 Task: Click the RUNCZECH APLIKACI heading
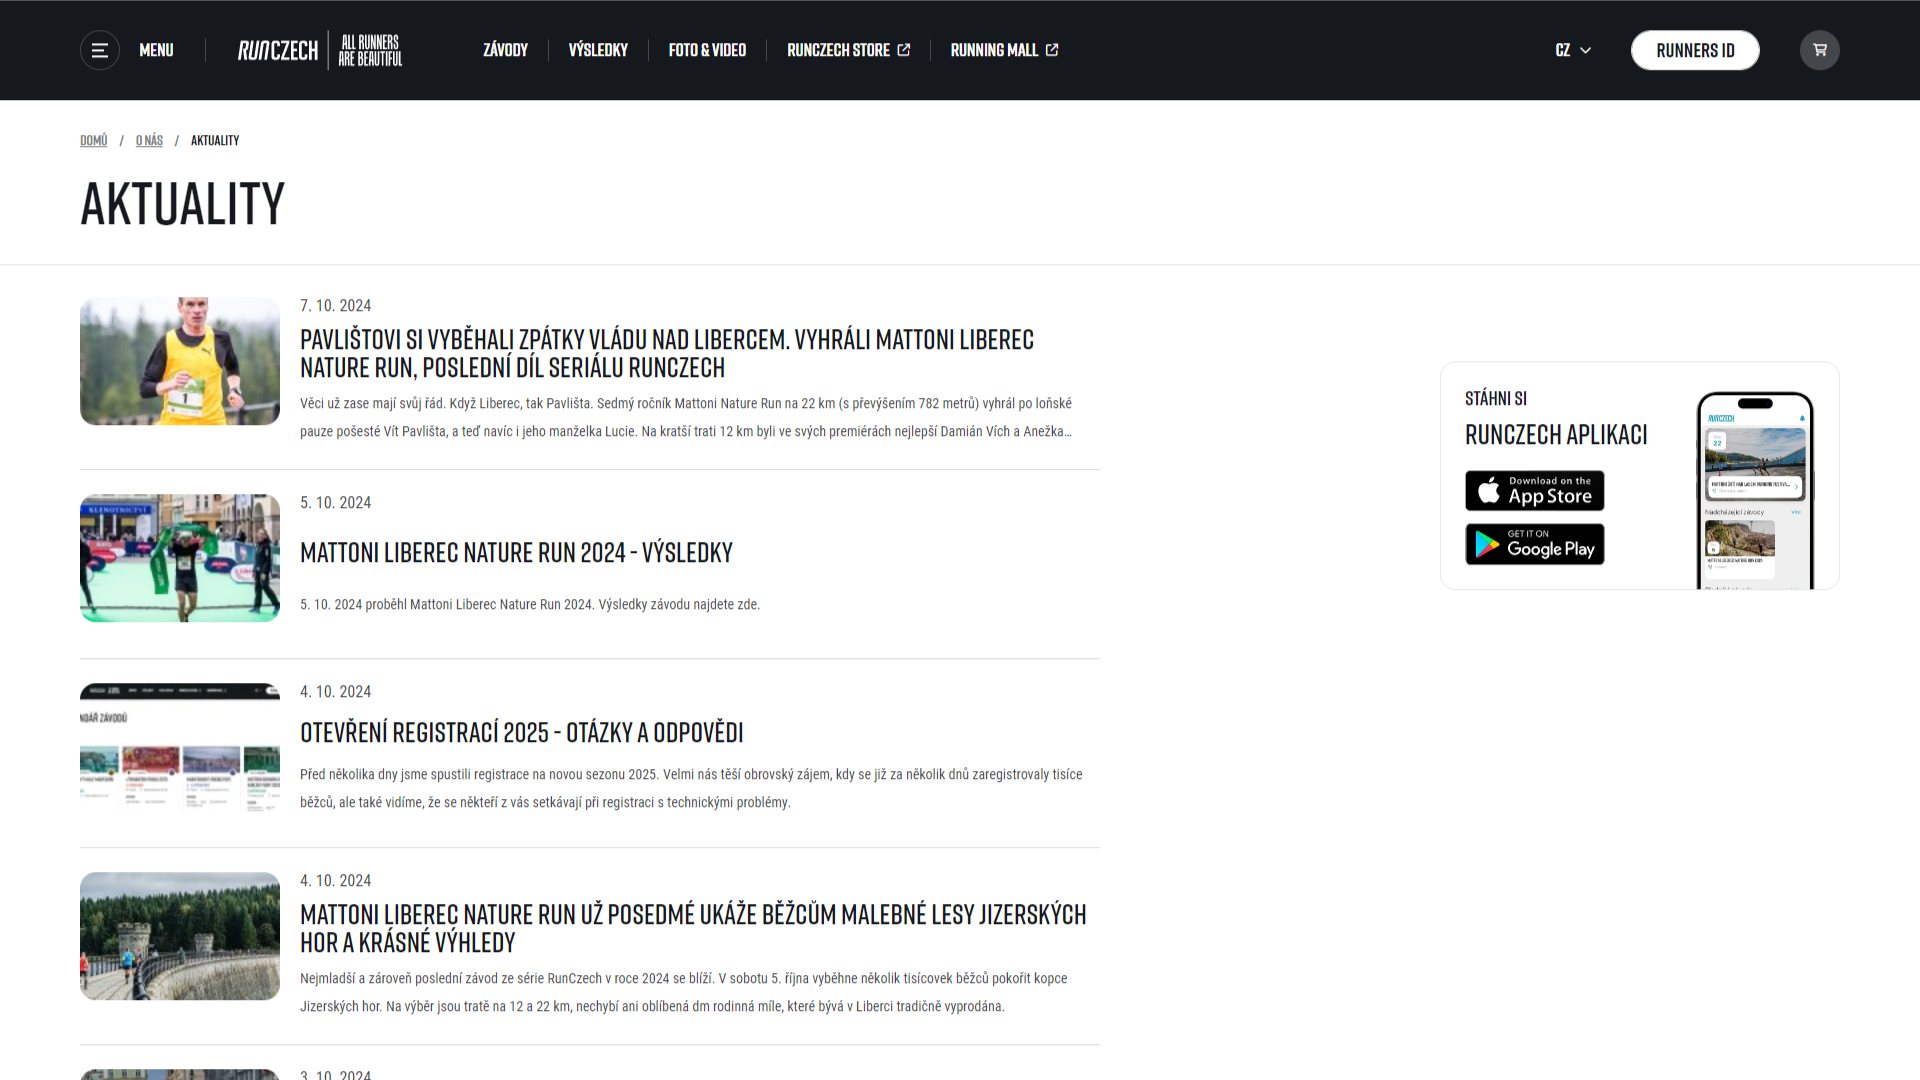click(1556, 435)
